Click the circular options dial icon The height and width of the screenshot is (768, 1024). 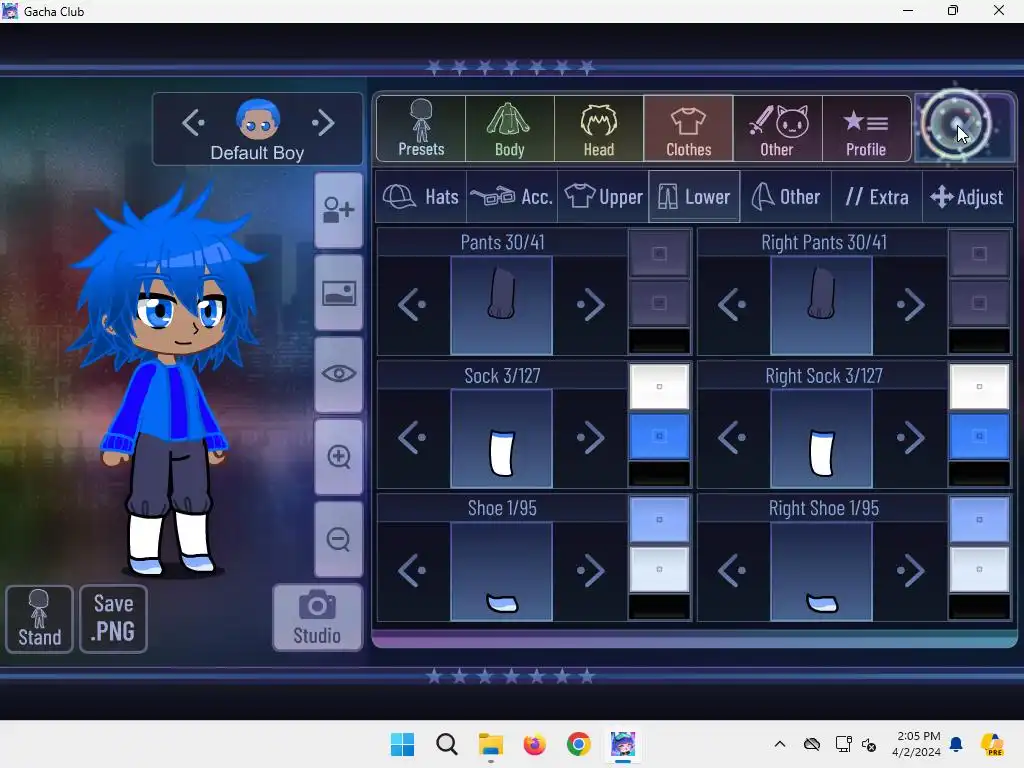956,125
